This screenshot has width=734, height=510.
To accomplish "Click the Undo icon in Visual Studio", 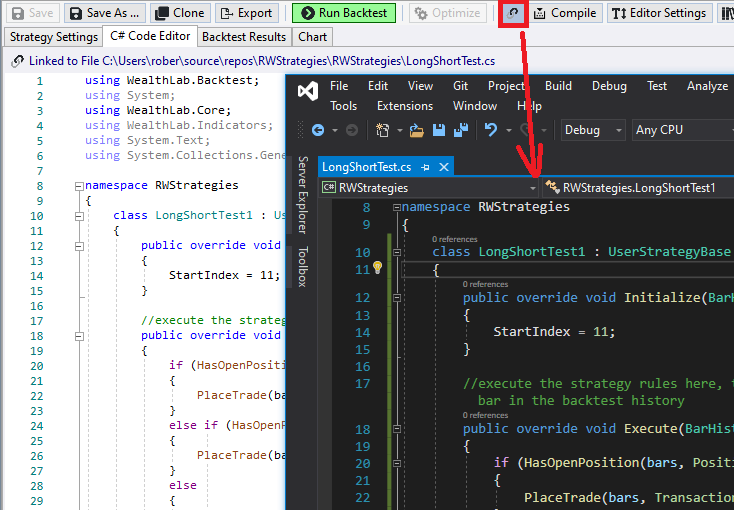I will coord(491,129).
